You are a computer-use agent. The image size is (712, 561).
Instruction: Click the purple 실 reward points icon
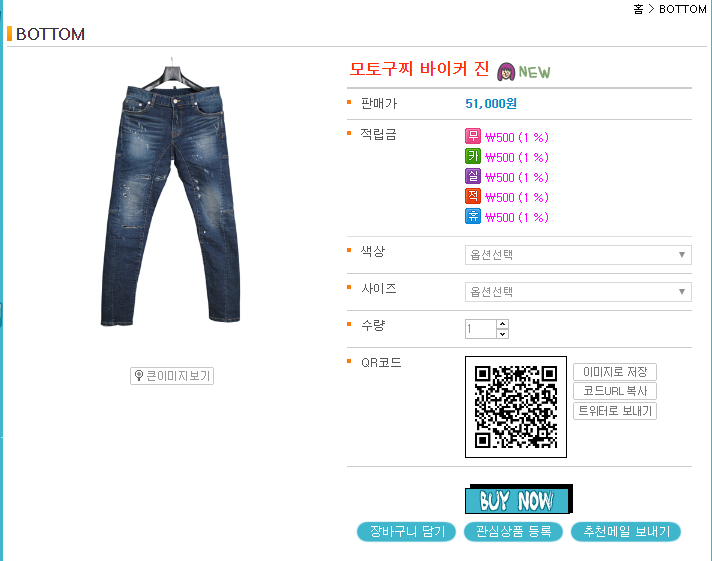(473, 176)
